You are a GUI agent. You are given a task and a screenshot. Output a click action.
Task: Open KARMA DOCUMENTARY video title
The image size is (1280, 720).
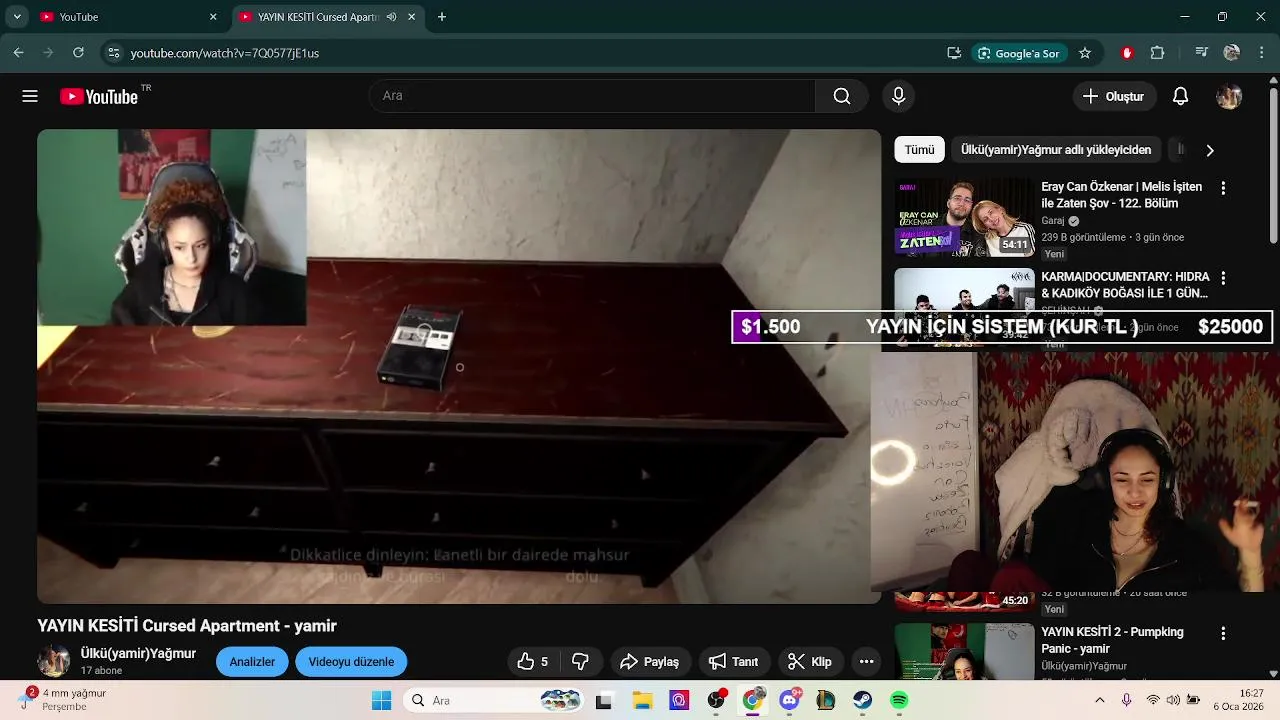coord(1125,285)
